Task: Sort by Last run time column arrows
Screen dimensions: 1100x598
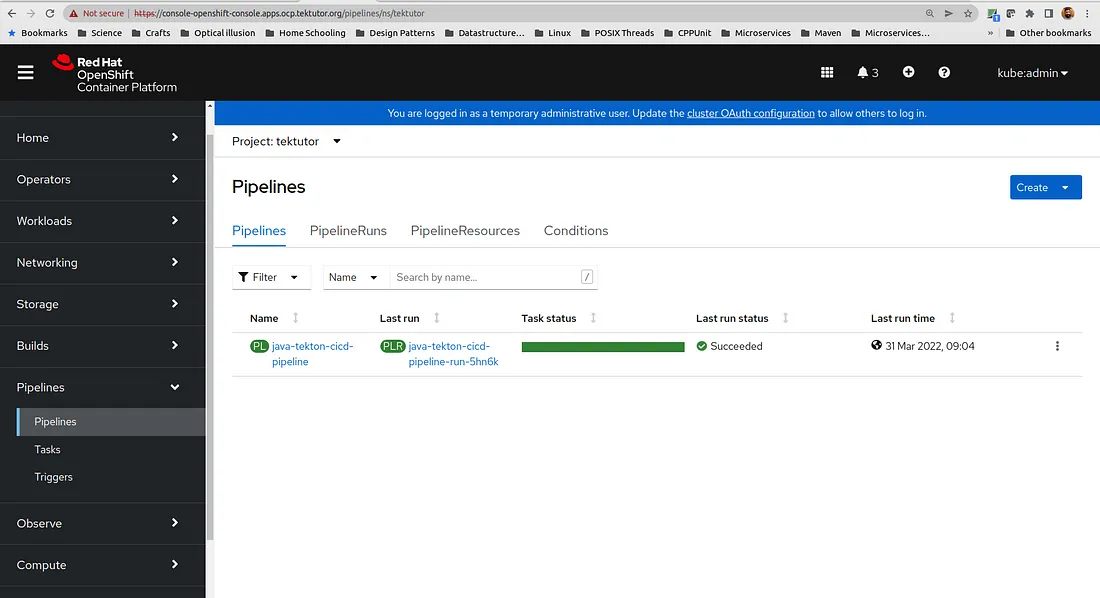Action: tap(952, 318)
